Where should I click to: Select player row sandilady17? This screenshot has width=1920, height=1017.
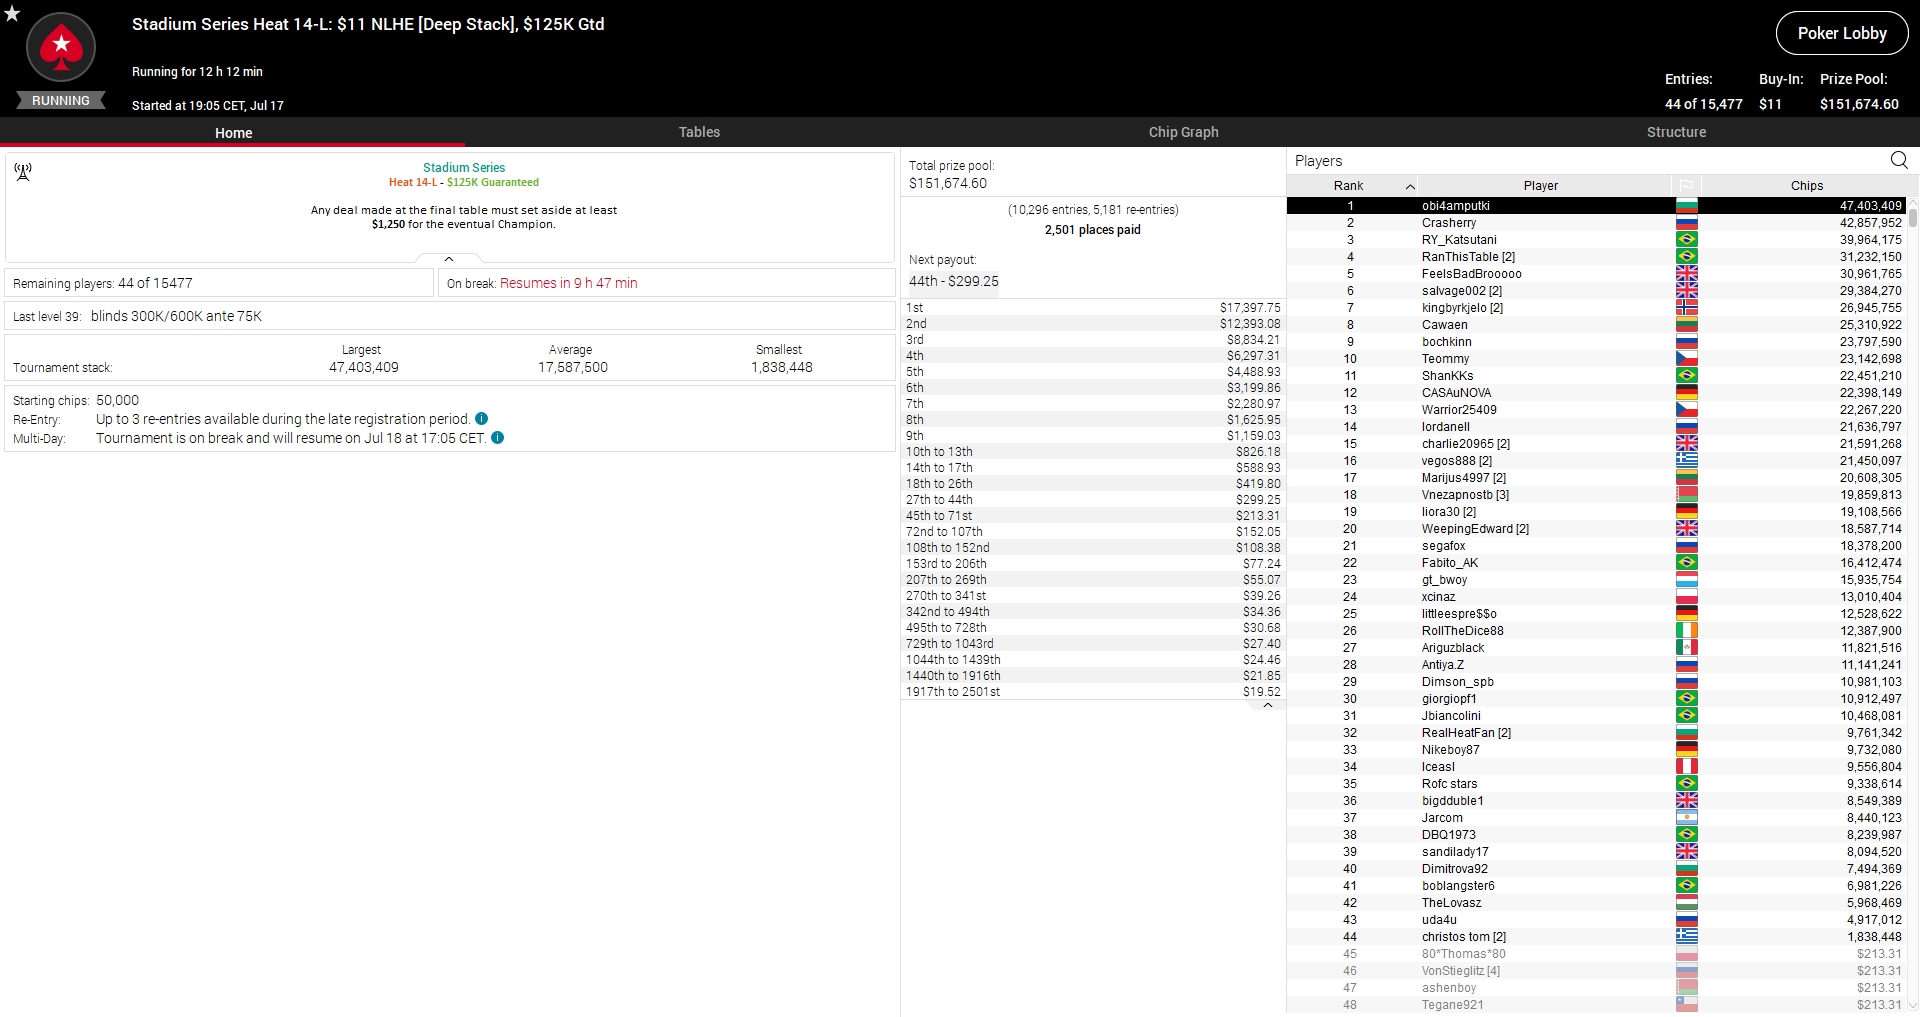(x=1596, y=852)
